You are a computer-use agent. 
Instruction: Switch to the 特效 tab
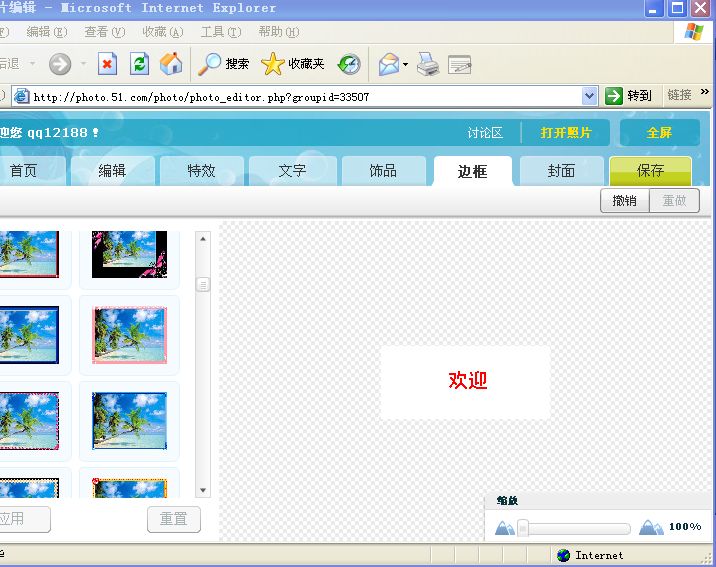click(201, 171)
